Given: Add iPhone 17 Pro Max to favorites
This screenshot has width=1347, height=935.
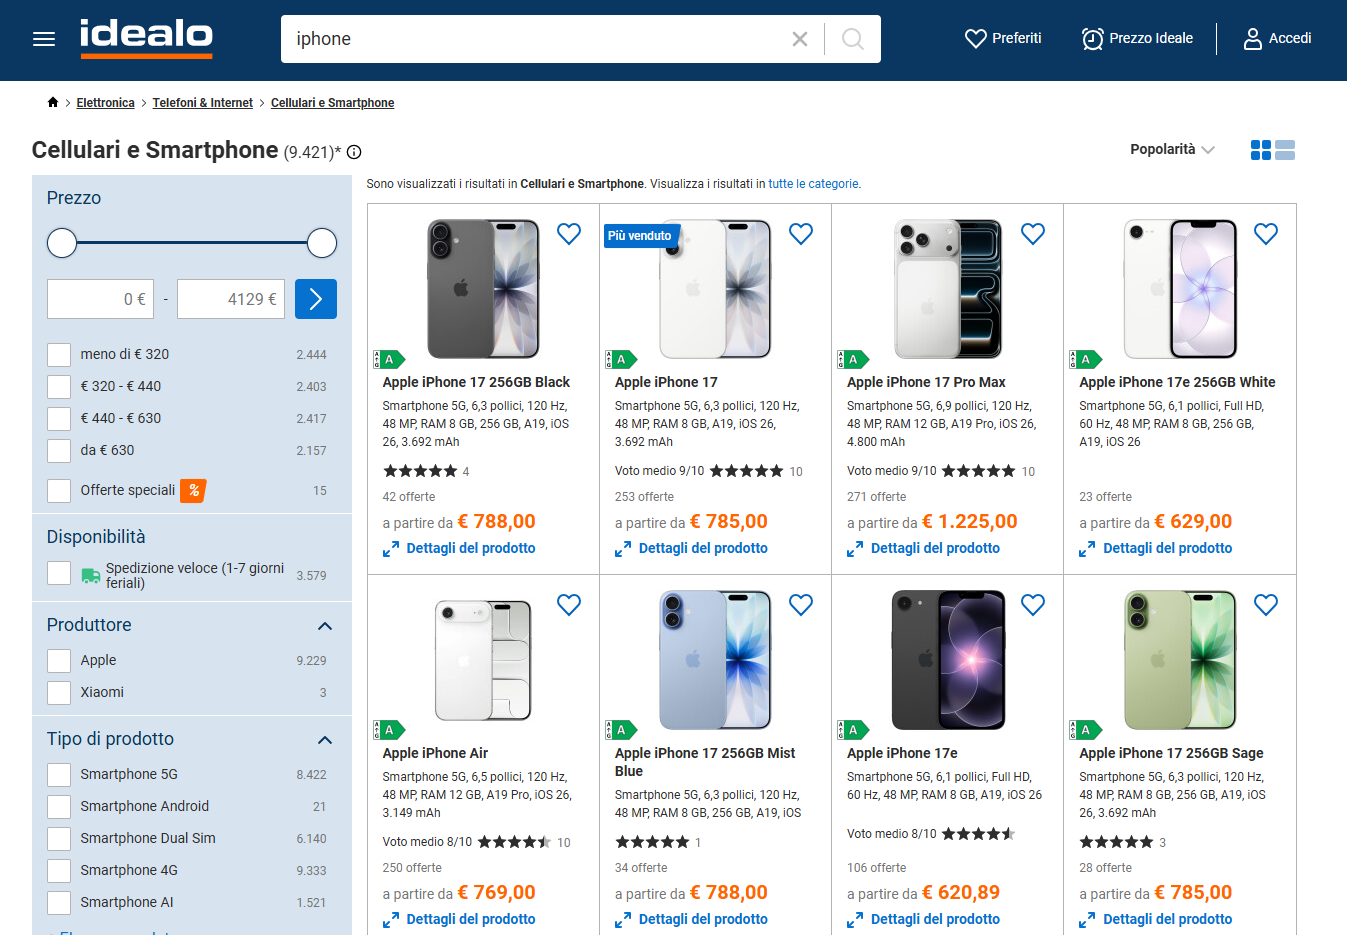Looking at the screenshot, I should coord(1033,234).
